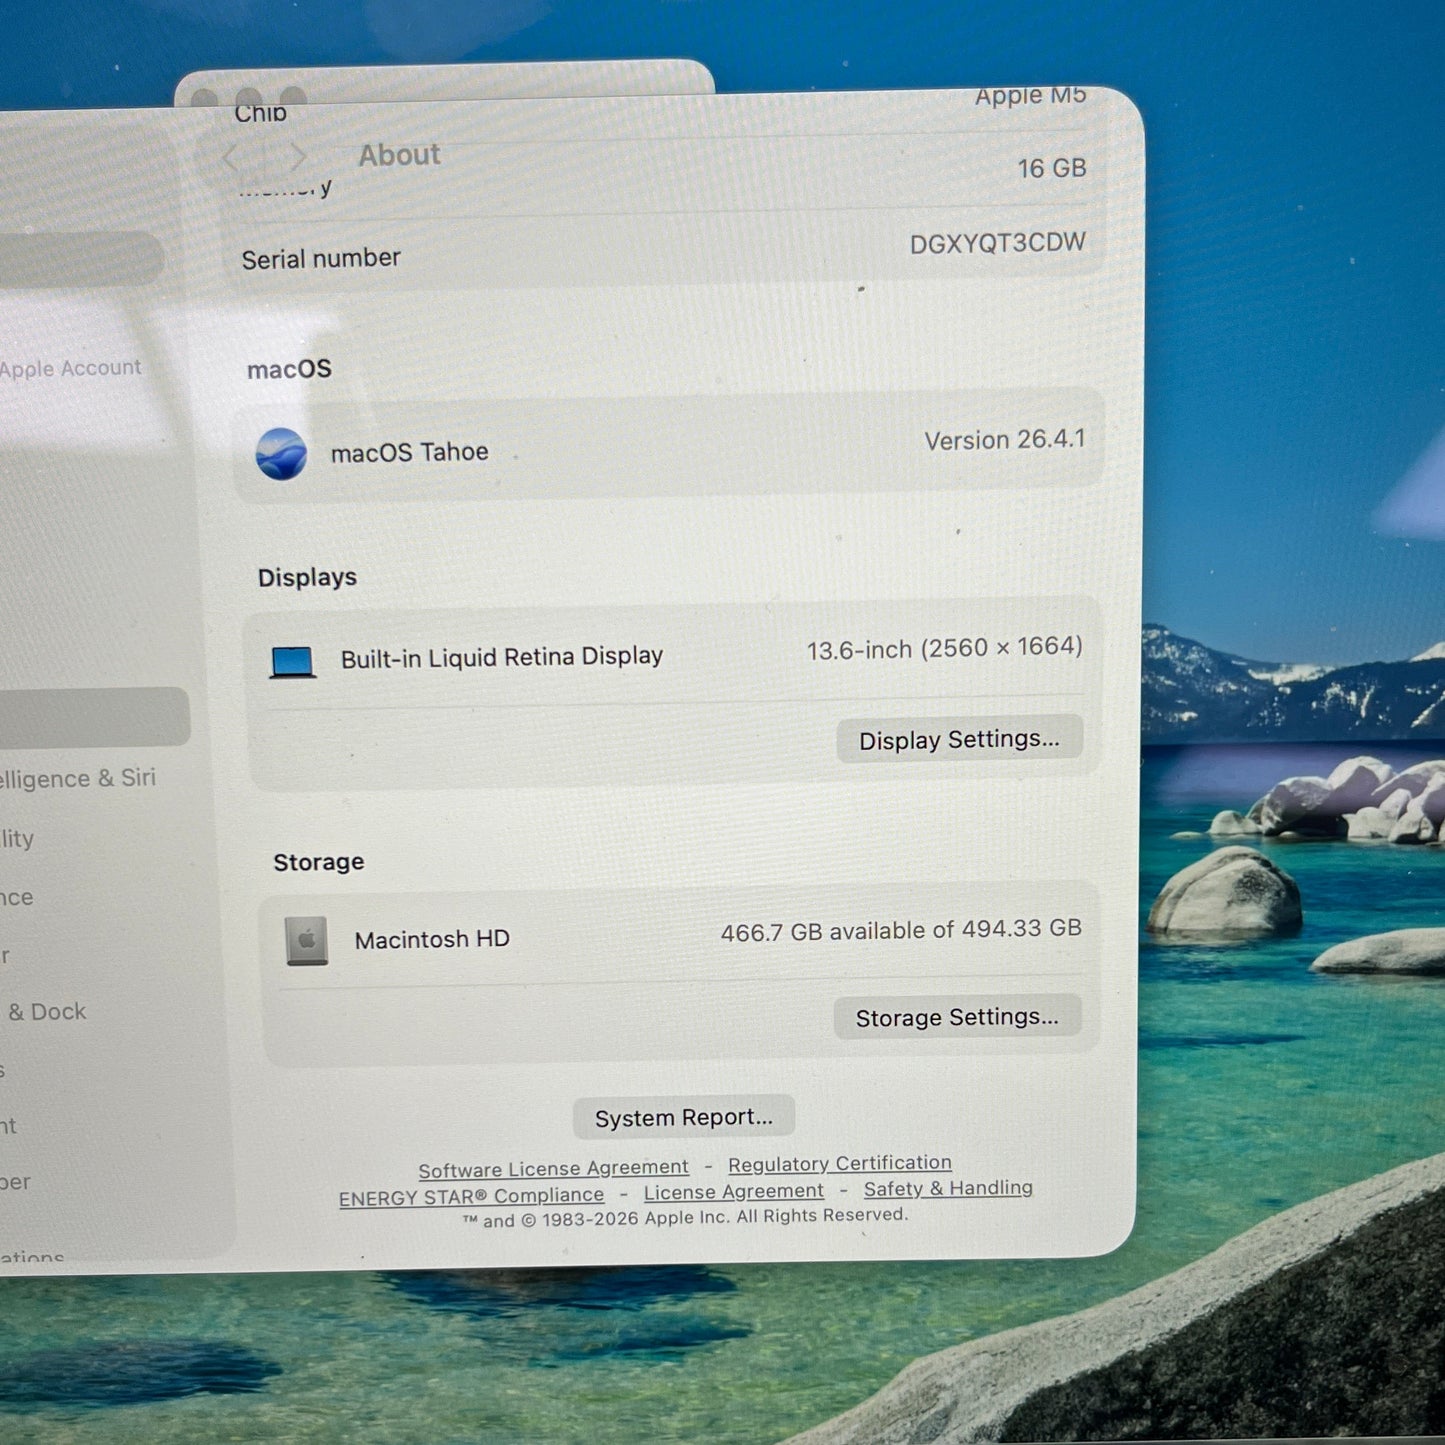The height and width of the screenshot is (1445, 1445).
Task: Click the Displays section heading
Action: click(x=307, y=577)
